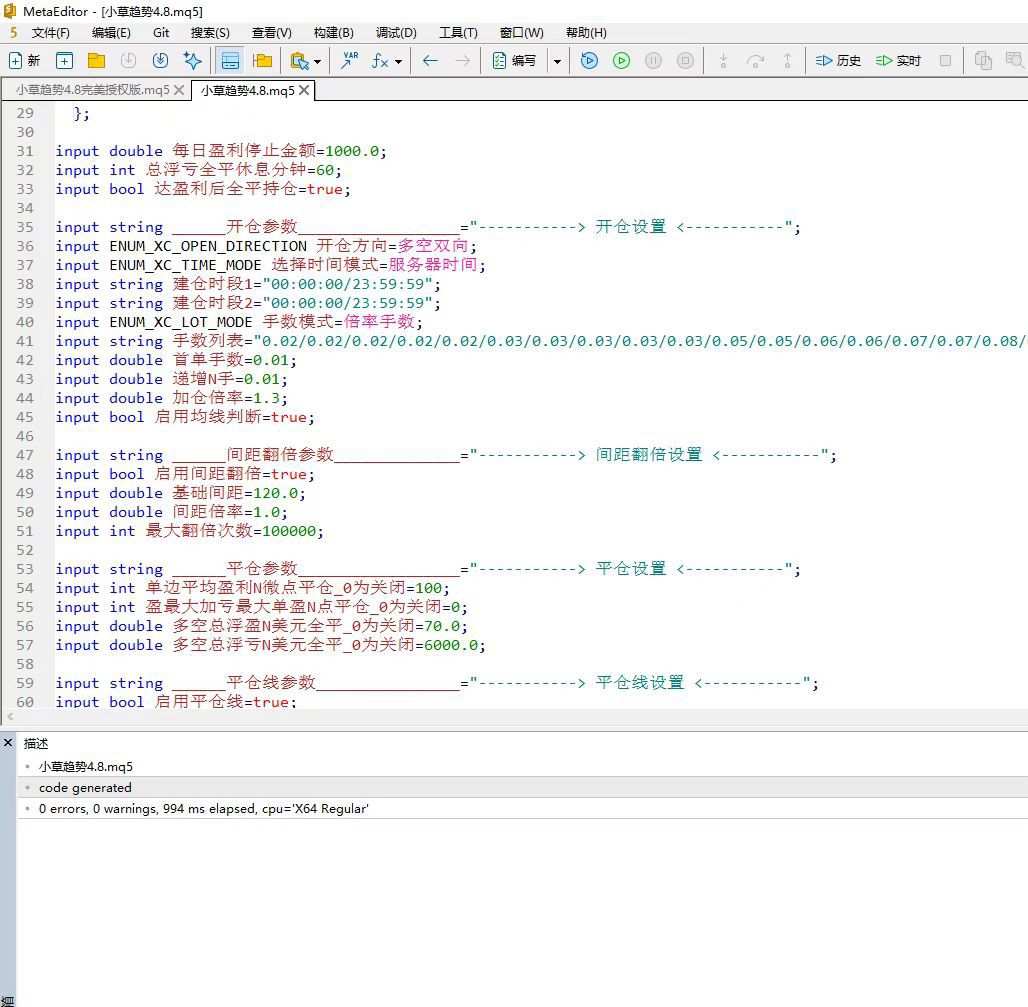The width and height of the screenshot is (1028, 1007).
Task: Click the new window toolbar icon
Action: 64,61
